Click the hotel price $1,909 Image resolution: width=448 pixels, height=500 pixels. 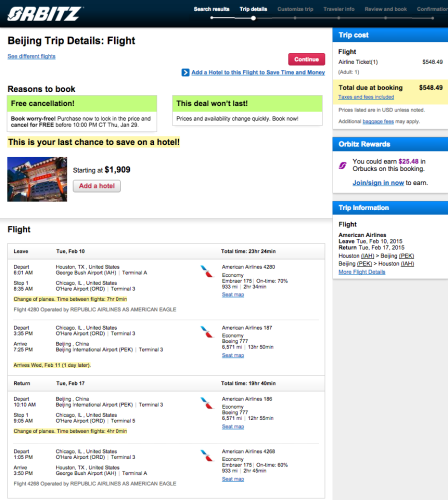[x=117, y=170]
